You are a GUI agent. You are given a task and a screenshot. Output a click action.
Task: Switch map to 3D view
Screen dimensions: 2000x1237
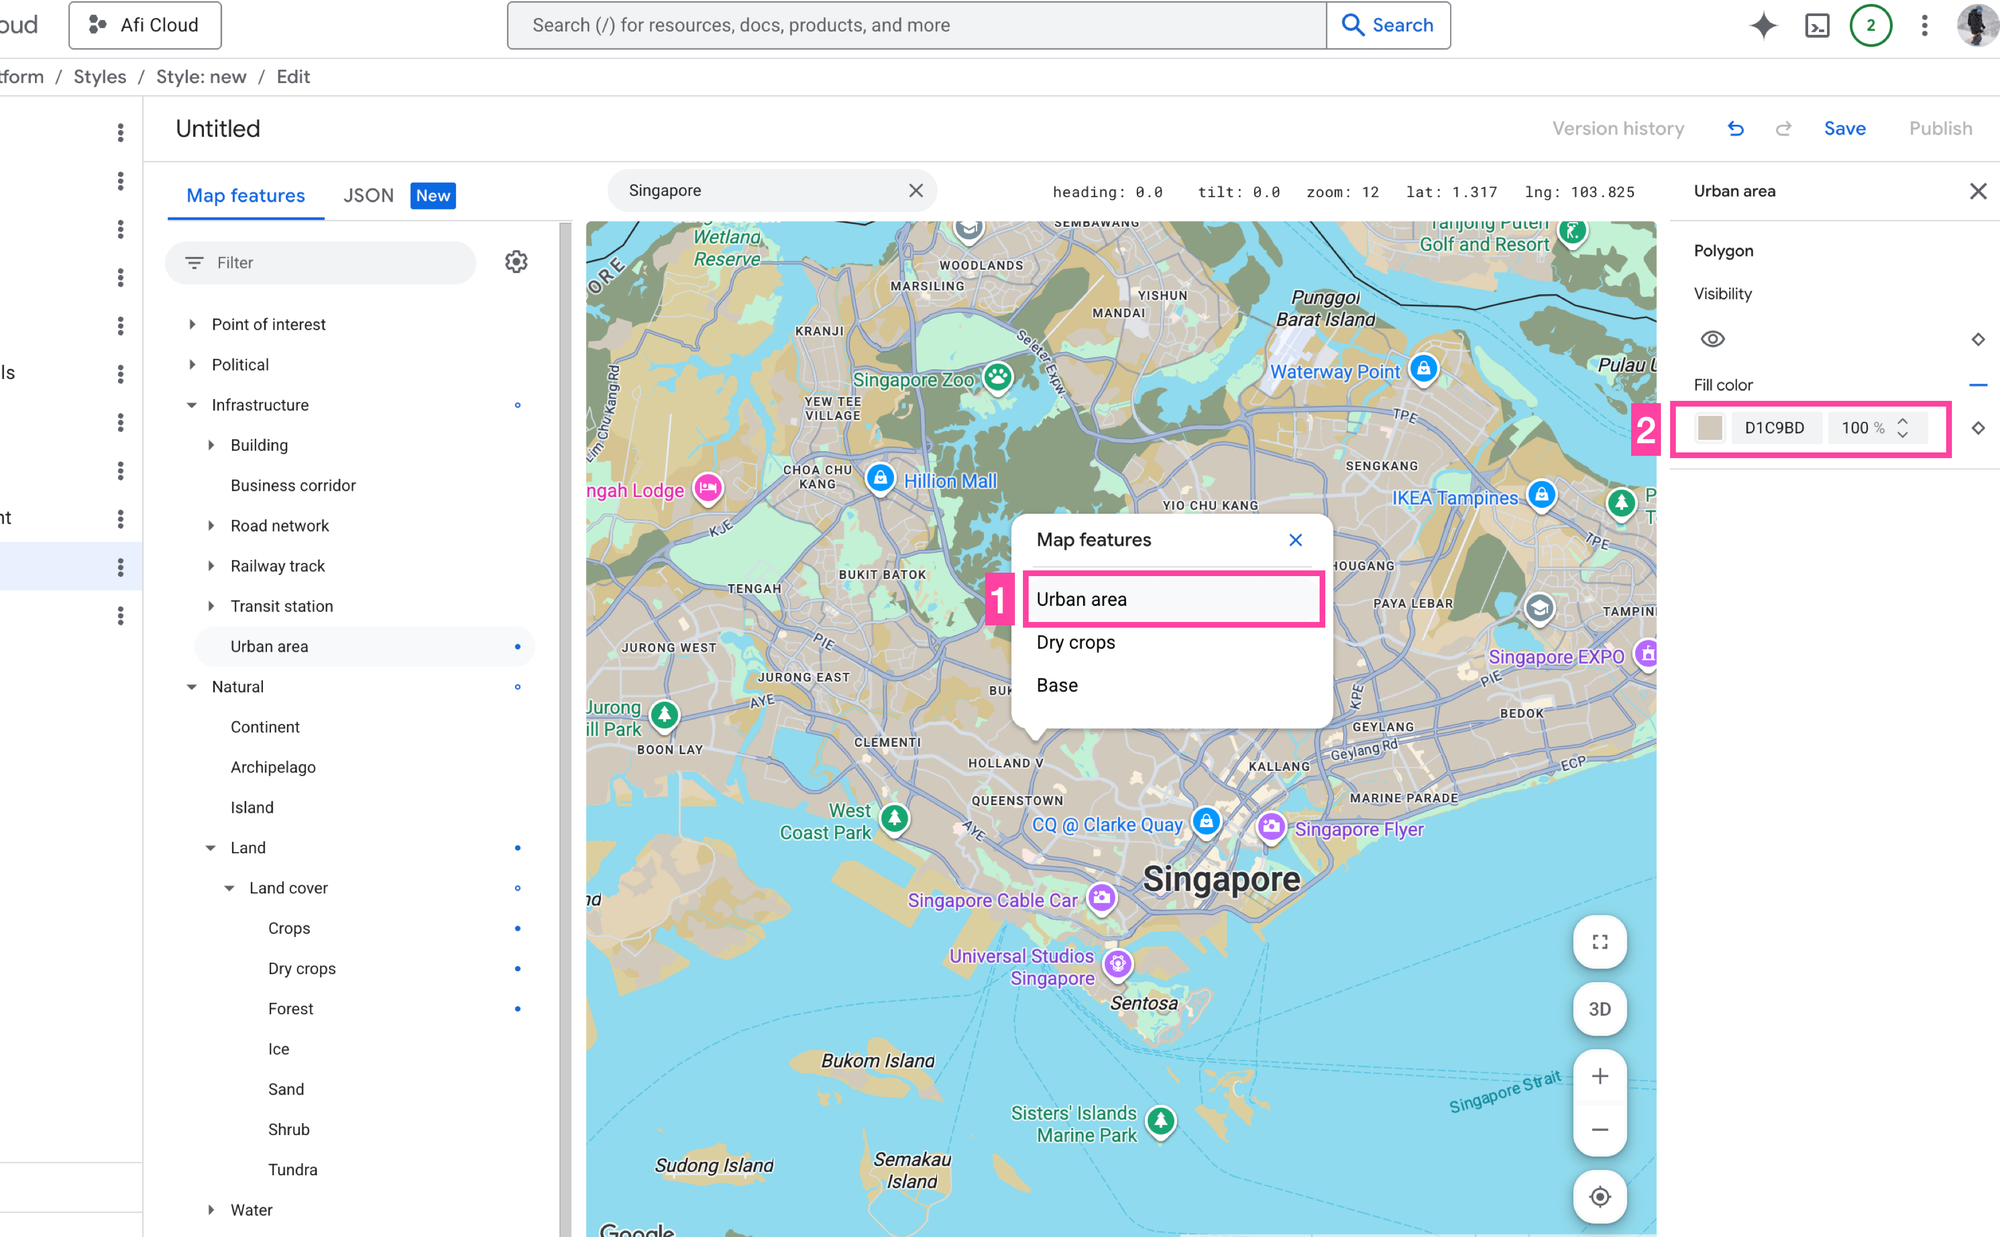tap(1600, 1009)
